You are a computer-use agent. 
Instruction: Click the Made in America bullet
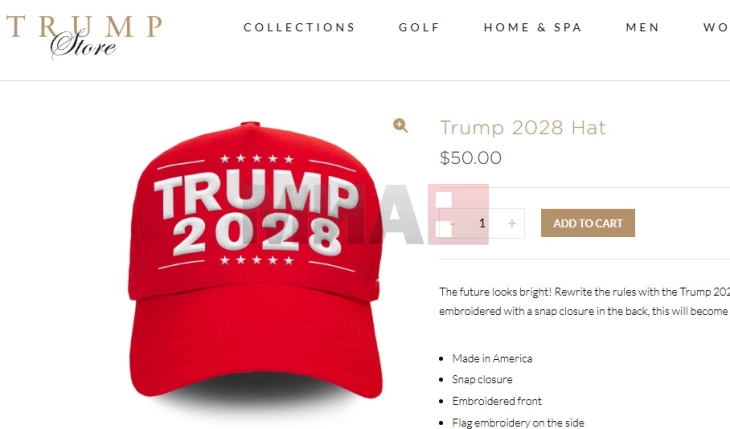tap(492, 358)
